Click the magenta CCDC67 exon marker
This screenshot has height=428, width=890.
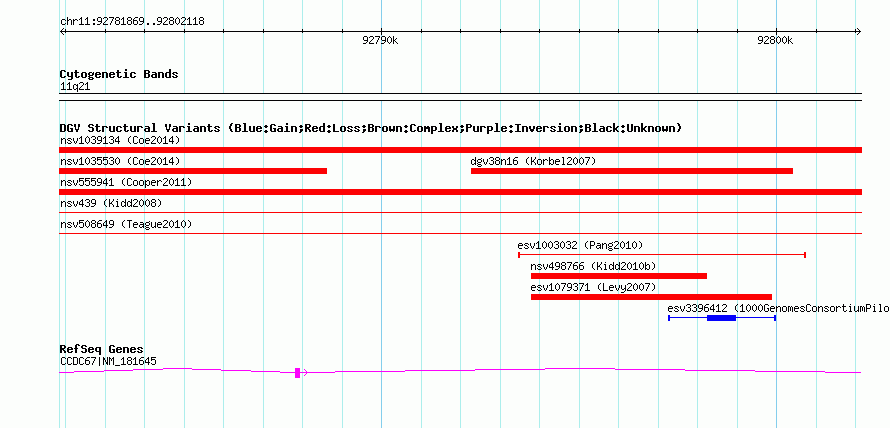click(x=297, y=373)
